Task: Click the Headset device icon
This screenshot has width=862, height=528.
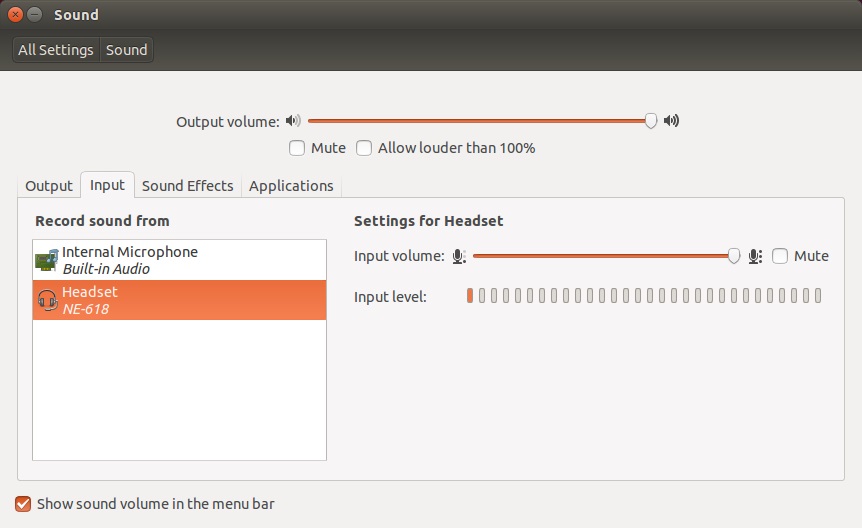Action: point(46,300)
